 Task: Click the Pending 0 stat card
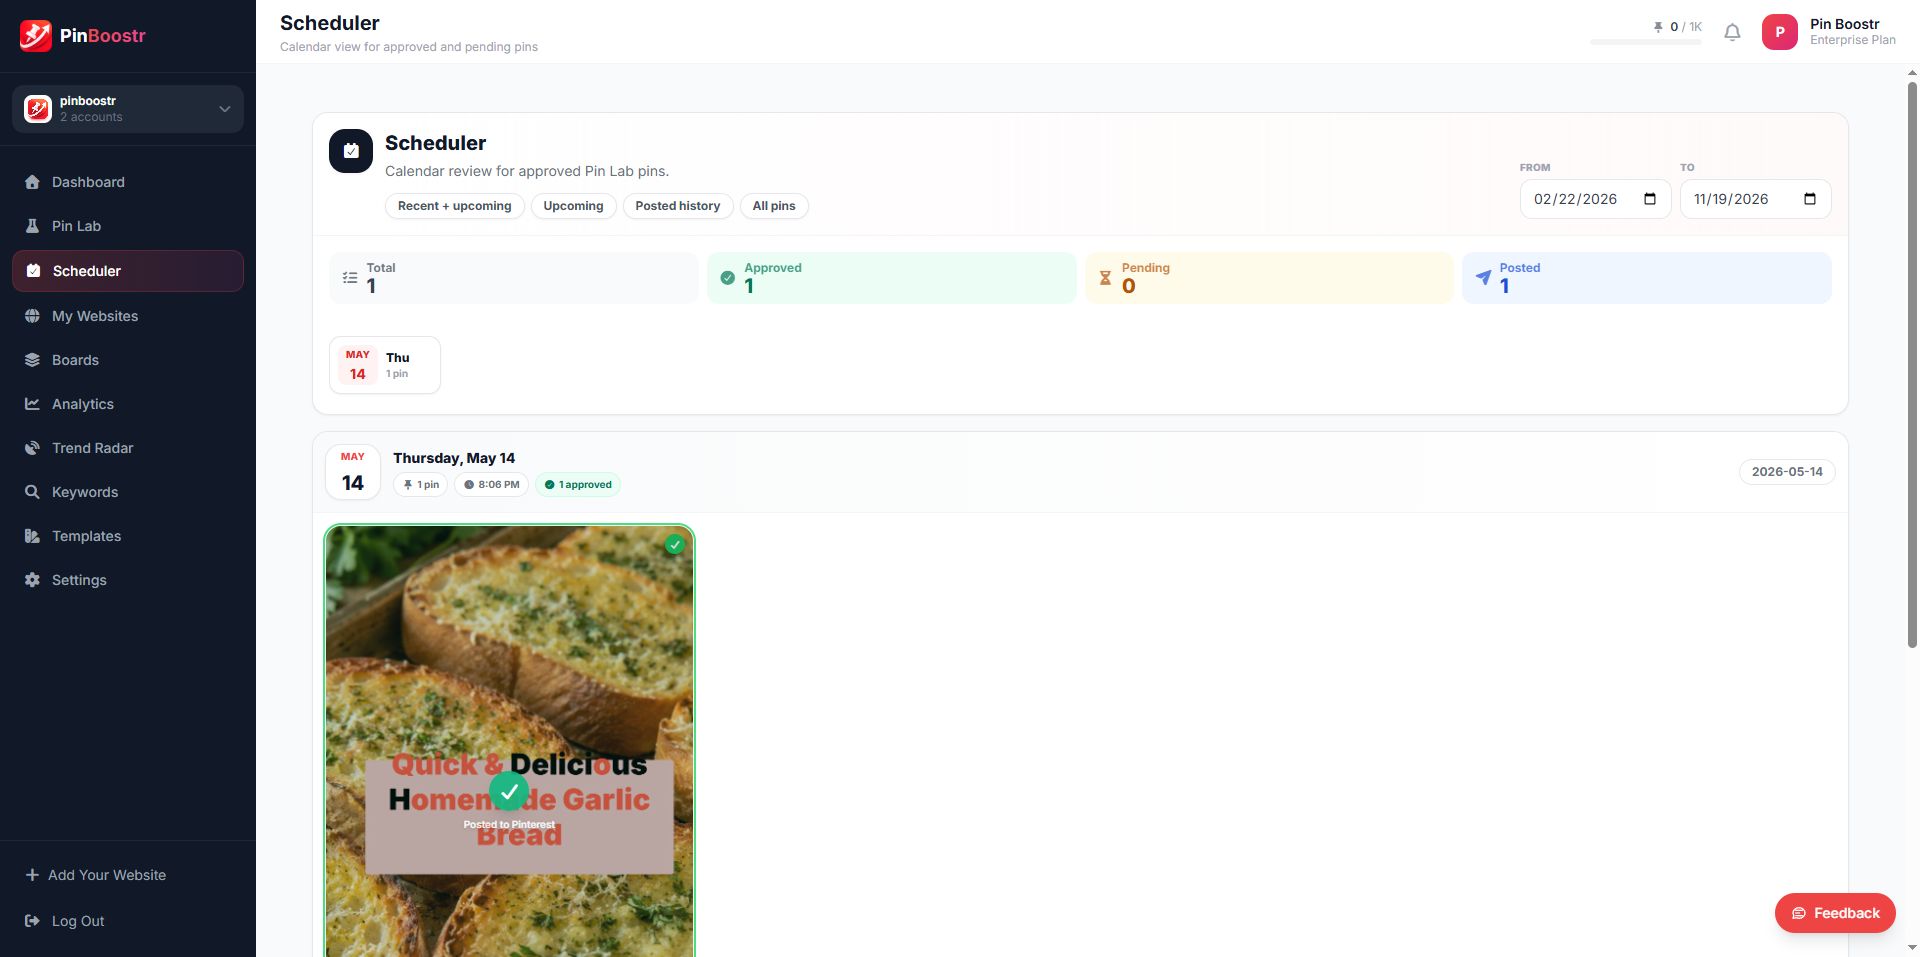[1269, 278]
